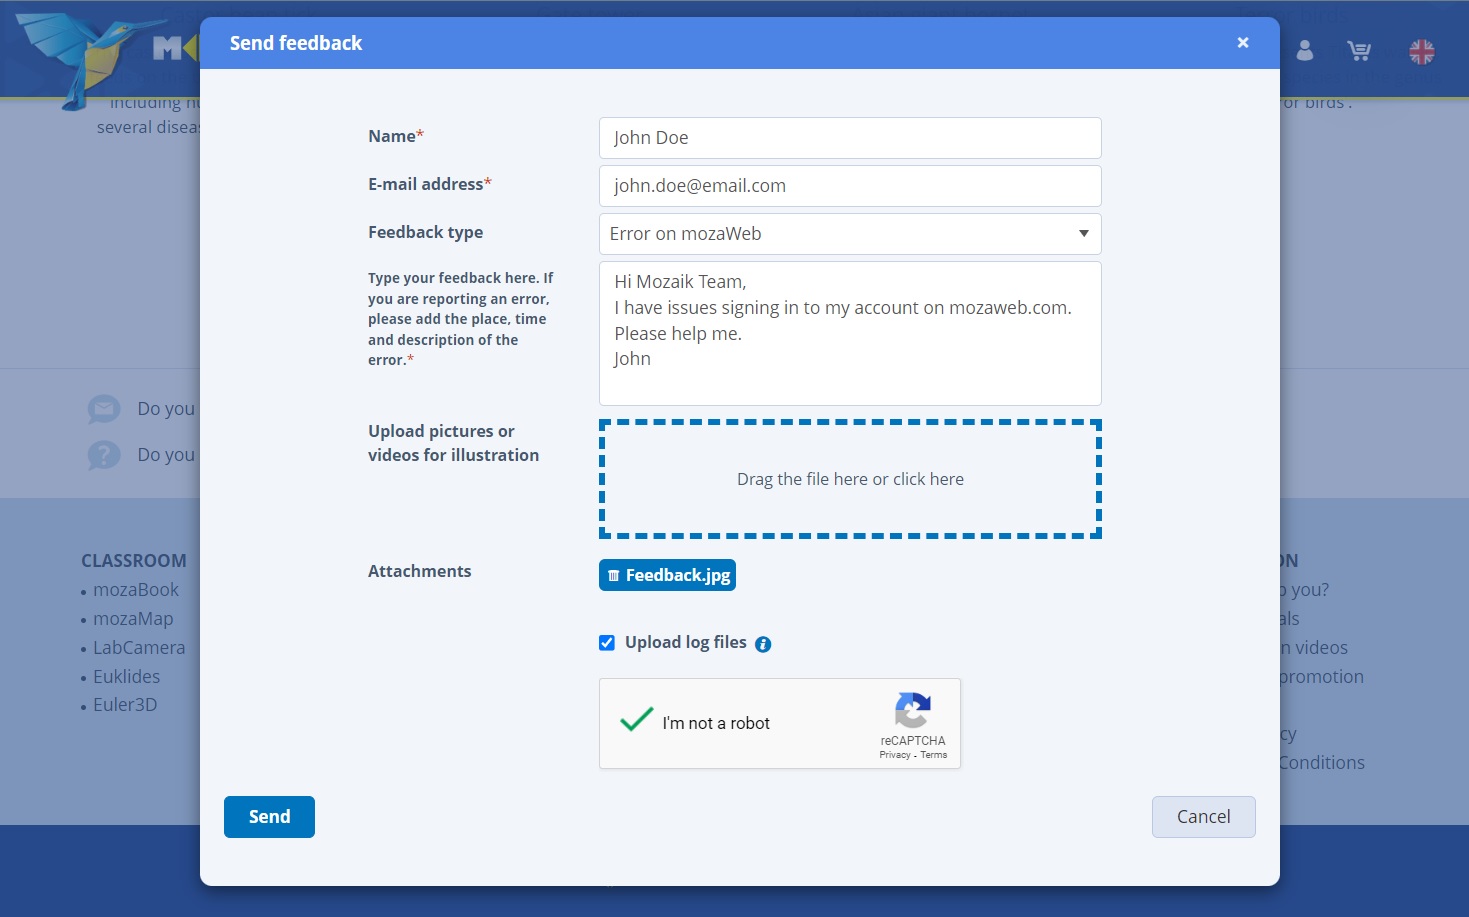This screenshot has height=917, width=1469.
Task: Click the info icon beside Upload log files
Action: pos(763,644)
